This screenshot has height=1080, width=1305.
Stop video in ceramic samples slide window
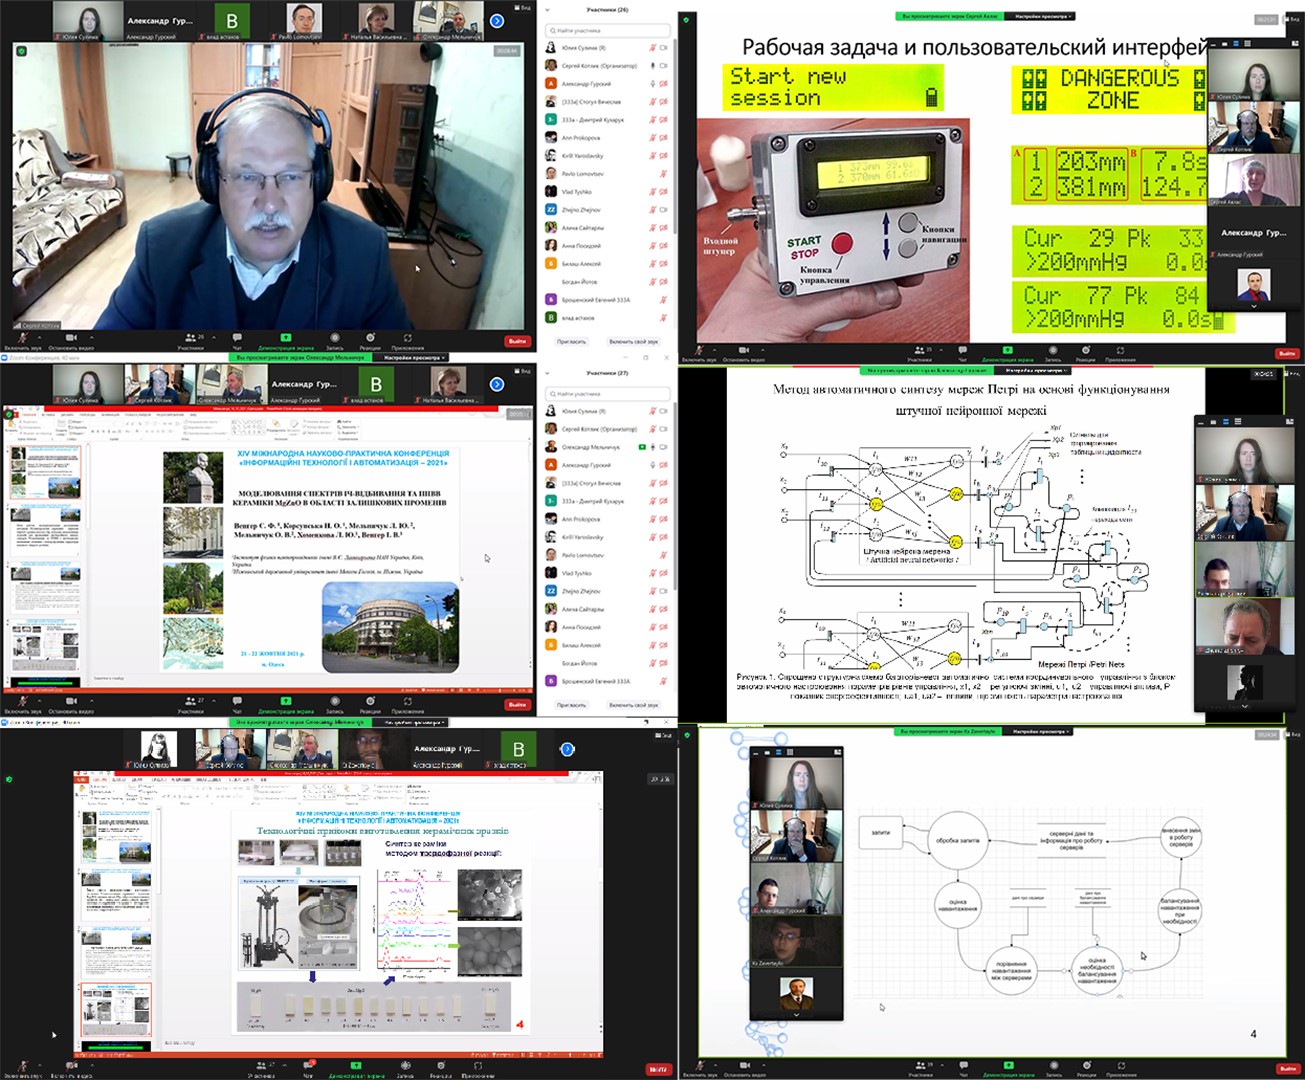tap(71, 1067)
